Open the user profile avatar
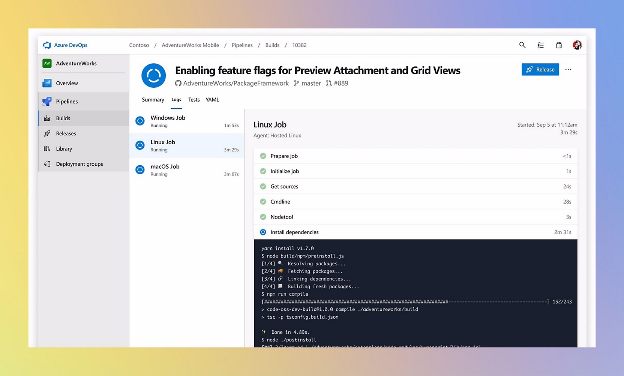The height and width of the screenshot is (376, 624). coord(577,45)
